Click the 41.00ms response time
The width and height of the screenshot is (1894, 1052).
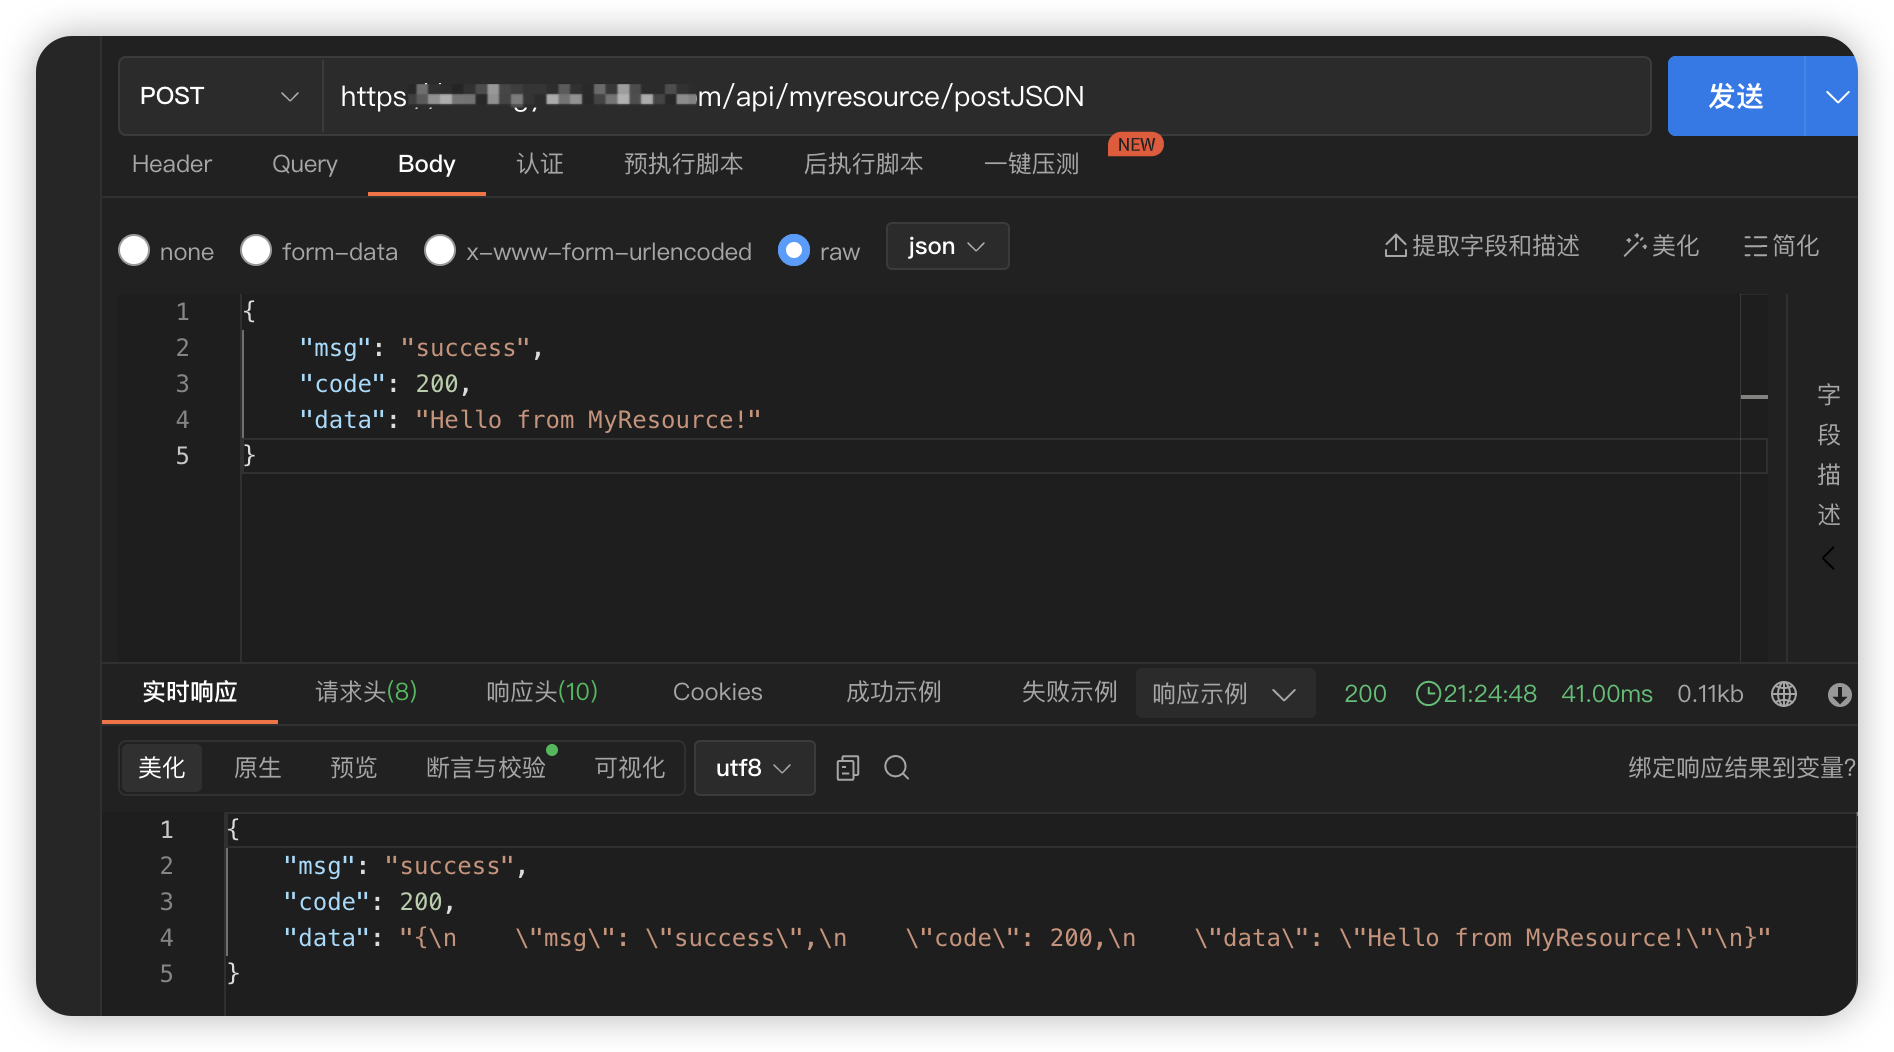pyautogui.click(x=1607, y=694)
